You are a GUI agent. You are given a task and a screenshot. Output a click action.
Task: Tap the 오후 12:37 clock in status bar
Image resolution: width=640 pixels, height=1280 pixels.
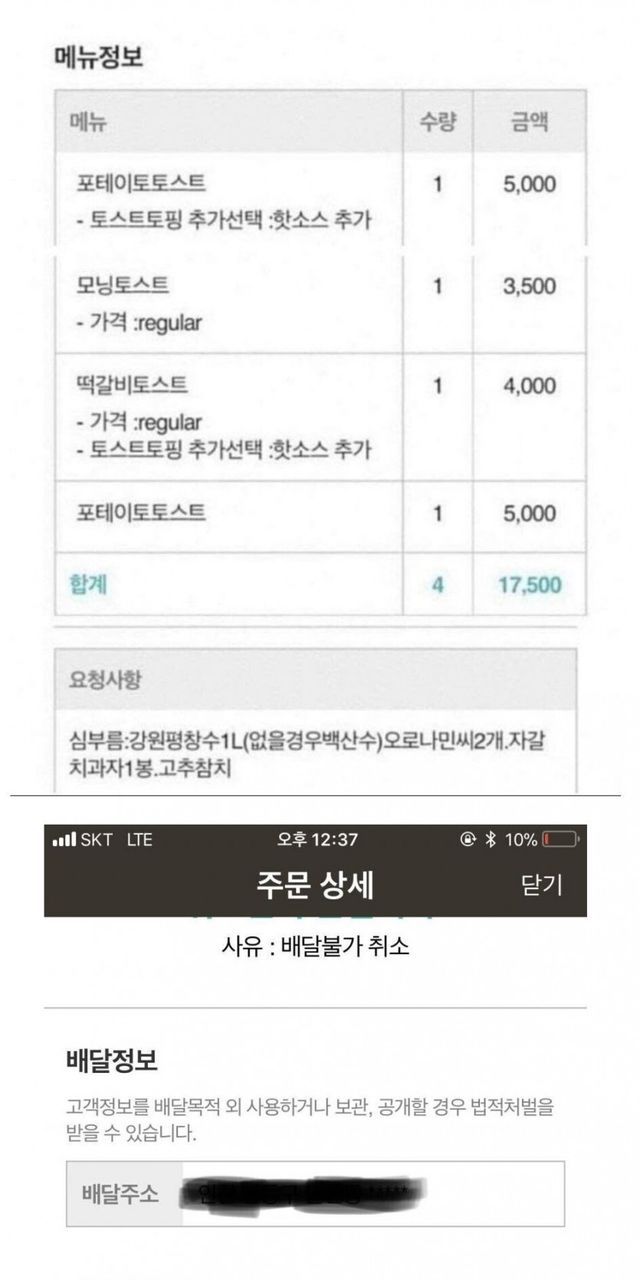pyautogui.click(x=317, y=840)
